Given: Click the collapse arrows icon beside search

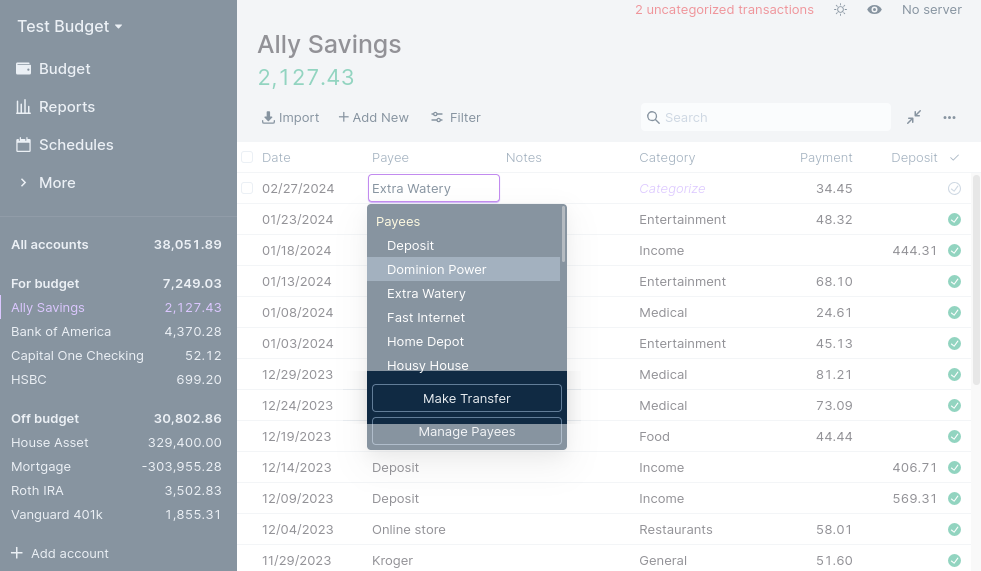Looking at the screenshot, I should pos(914,117).
